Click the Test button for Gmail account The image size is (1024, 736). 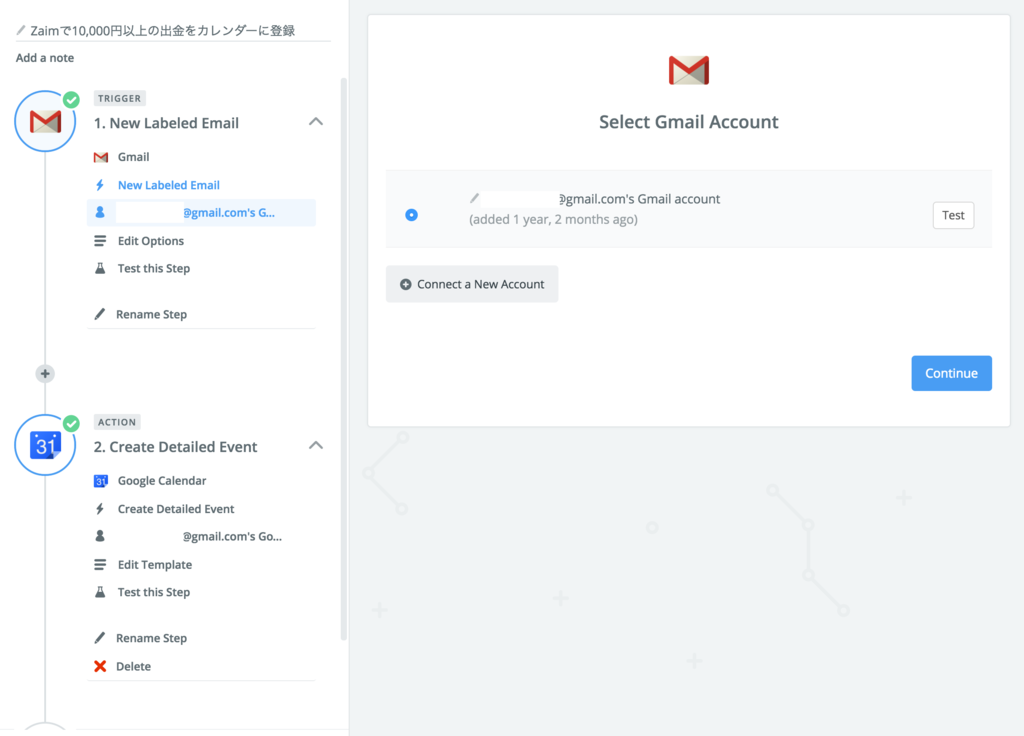(953, 216)
